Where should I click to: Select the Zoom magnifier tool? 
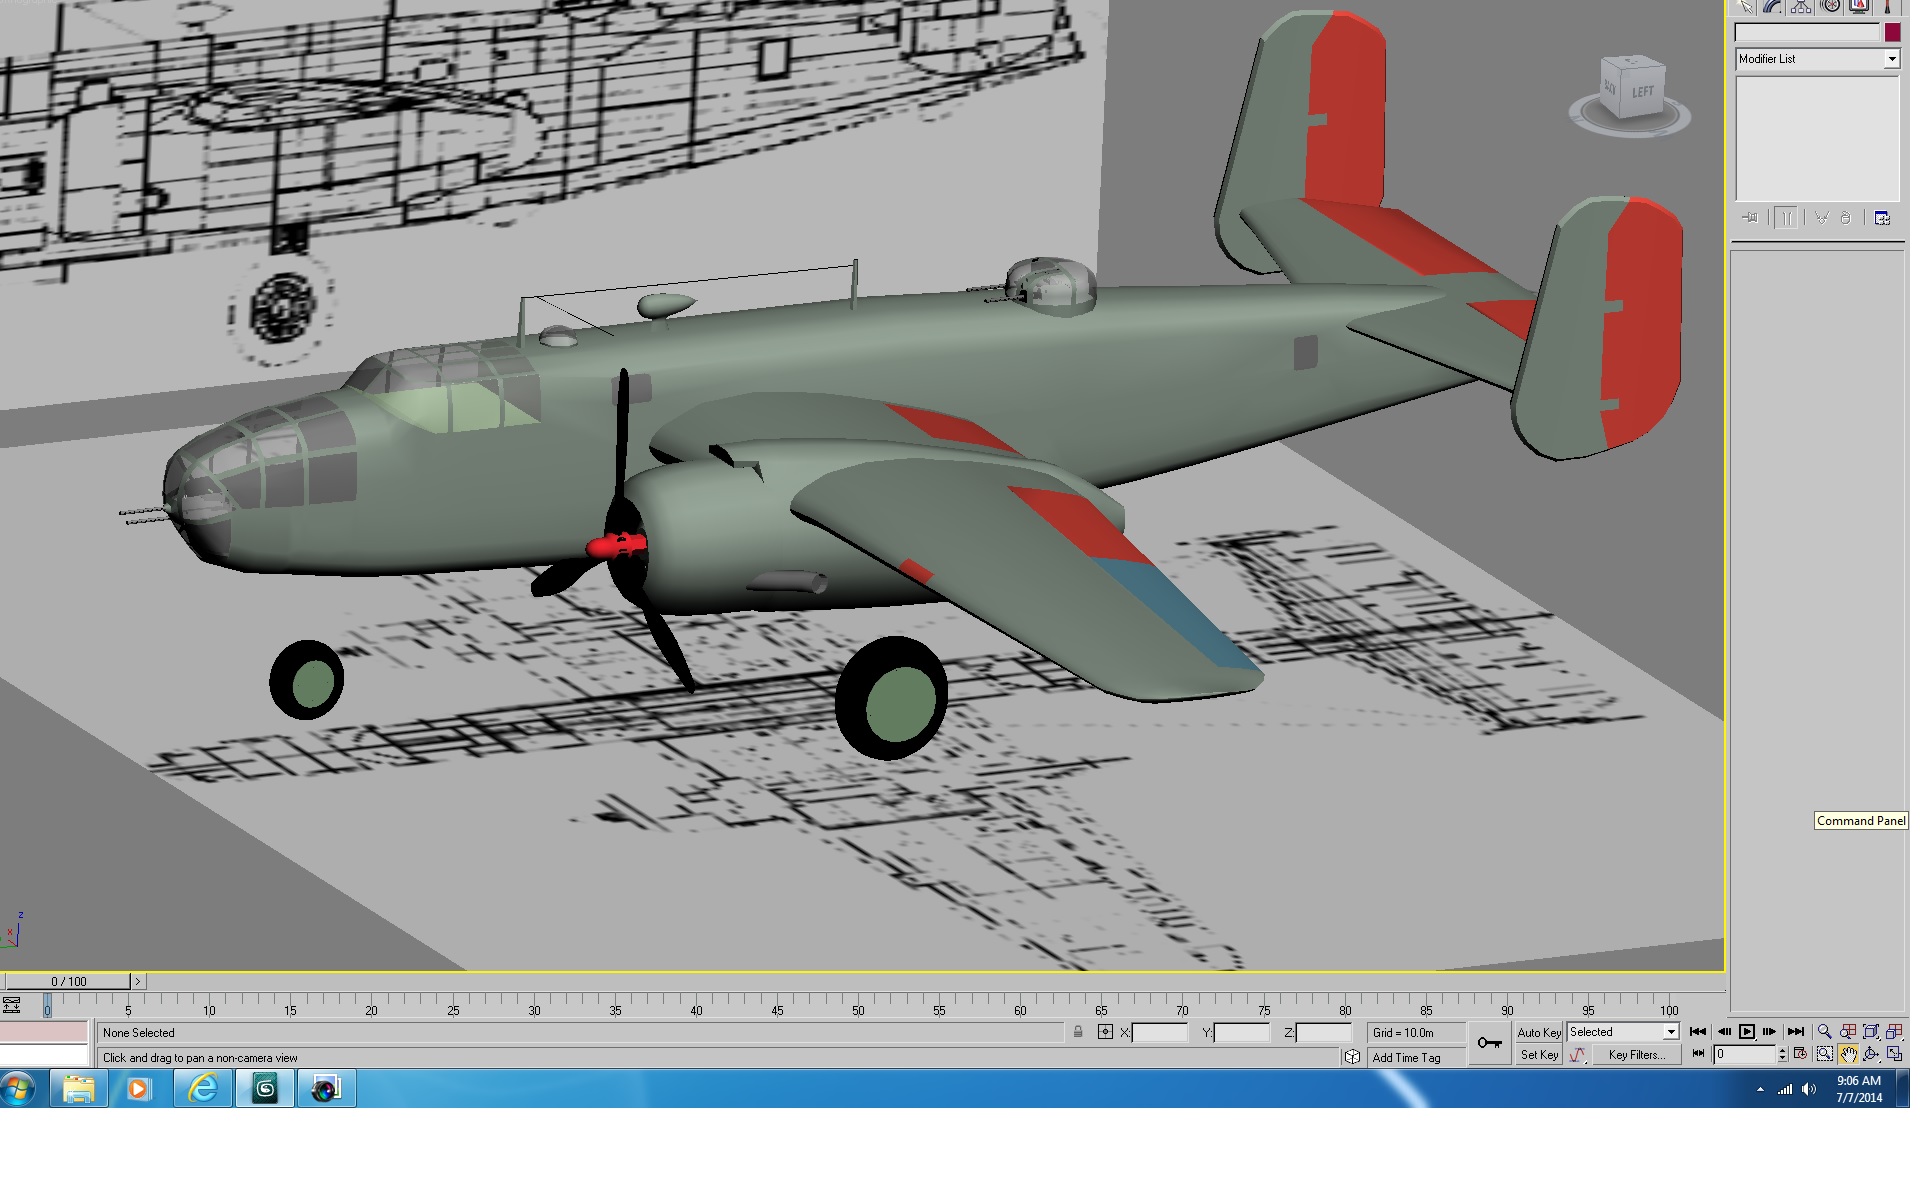pyautogui.click(x=1825, y=1031)
